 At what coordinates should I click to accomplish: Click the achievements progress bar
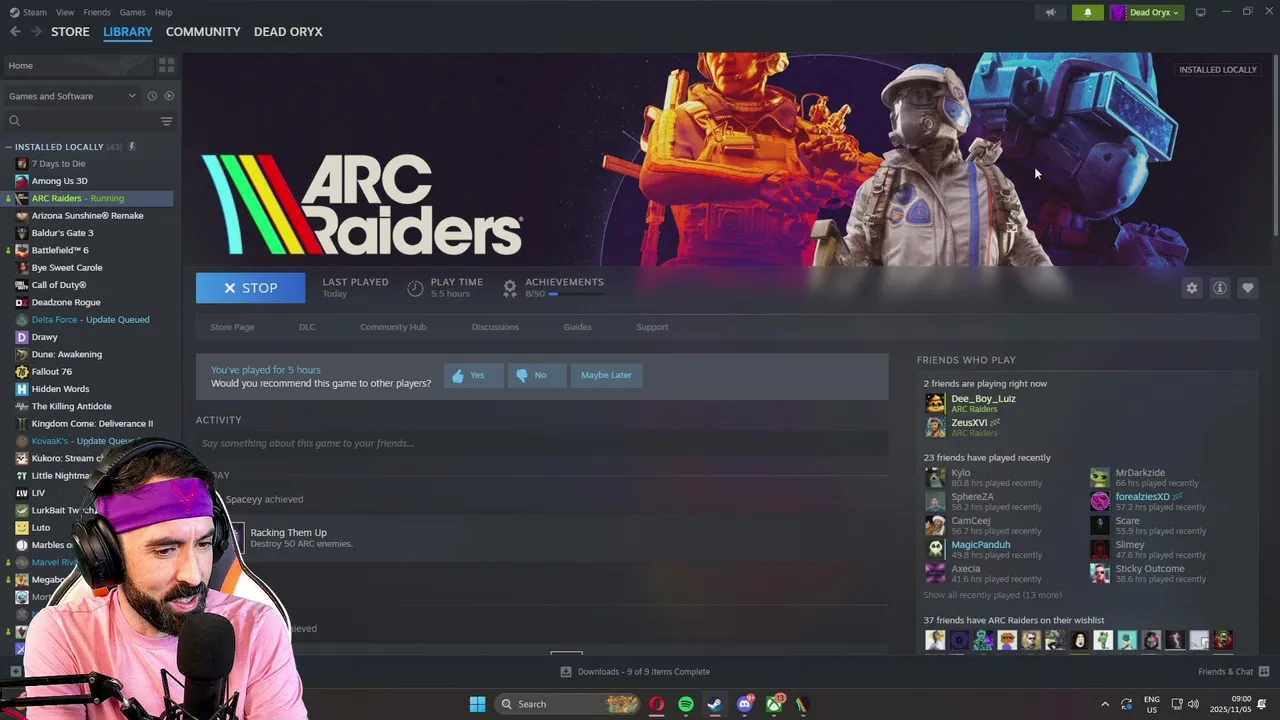point(576,294)
